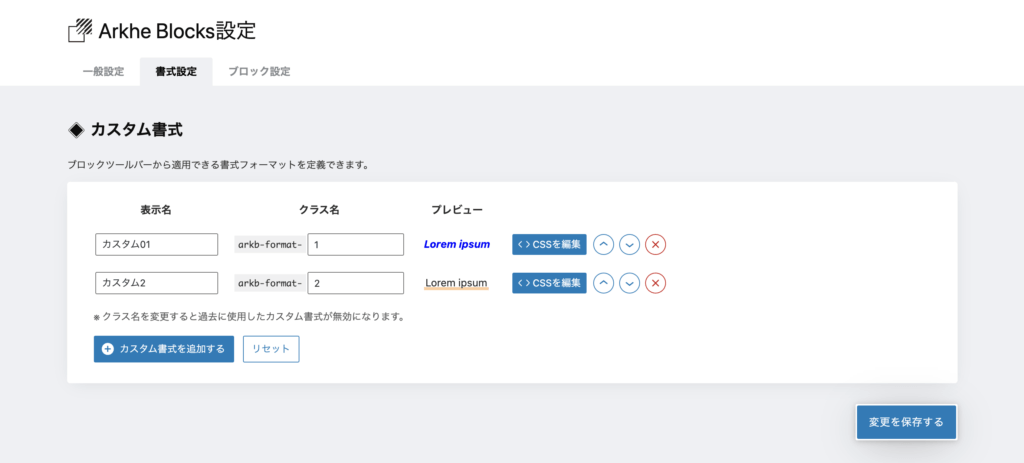Screen dimensions: 1024x463
Task: Add a new custom format with カスタム書式を追加する
Action: click(x=164, y=349)
